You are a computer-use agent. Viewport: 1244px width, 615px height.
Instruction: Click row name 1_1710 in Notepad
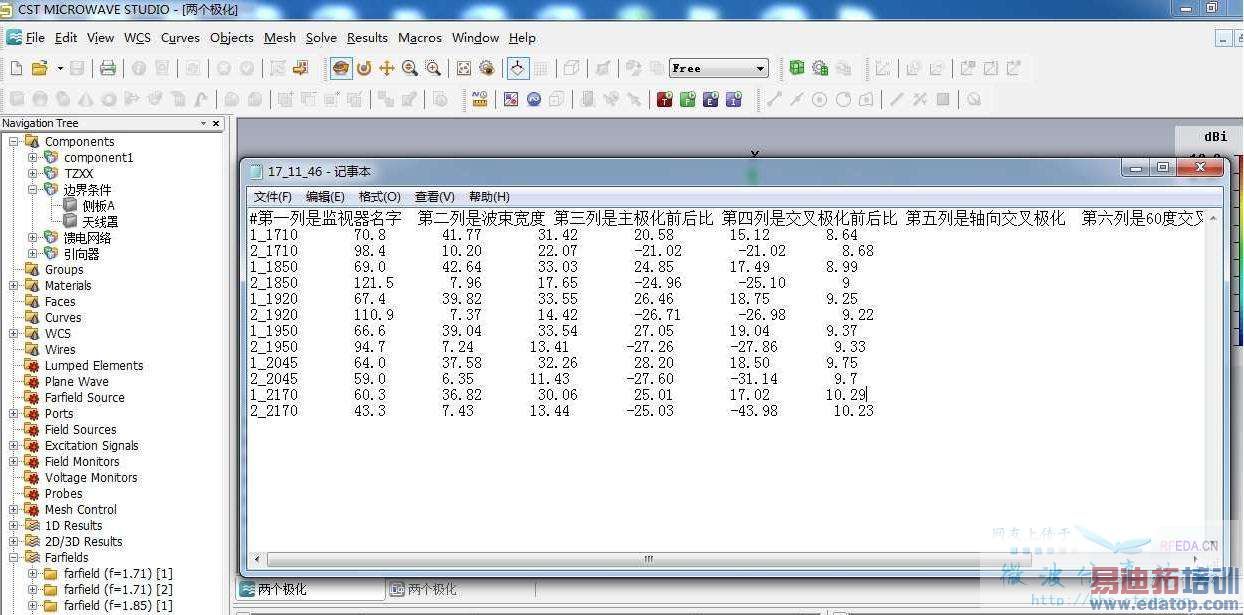[274, 235]
